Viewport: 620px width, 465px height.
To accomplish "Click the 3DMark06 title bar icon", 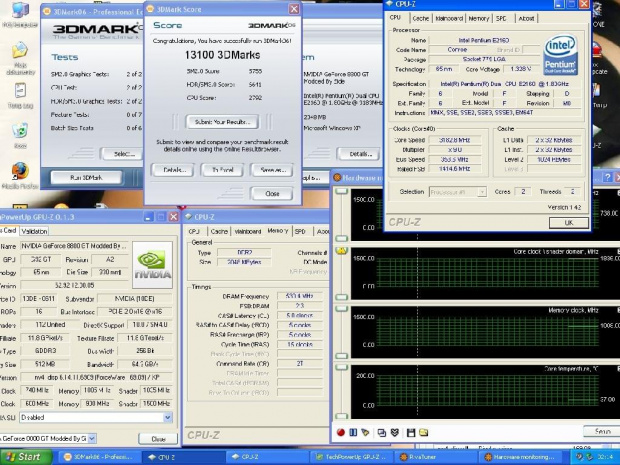I will tap(47, 11).
